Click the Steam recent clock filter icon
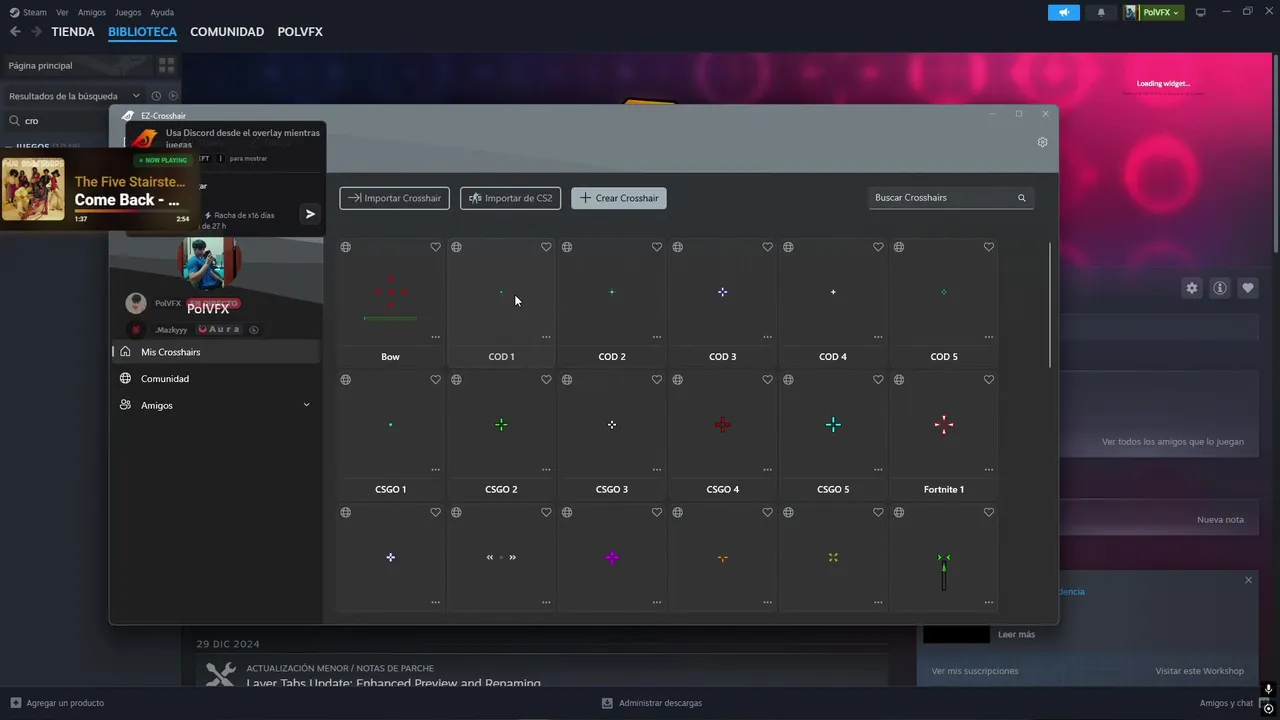 point(158,96)
